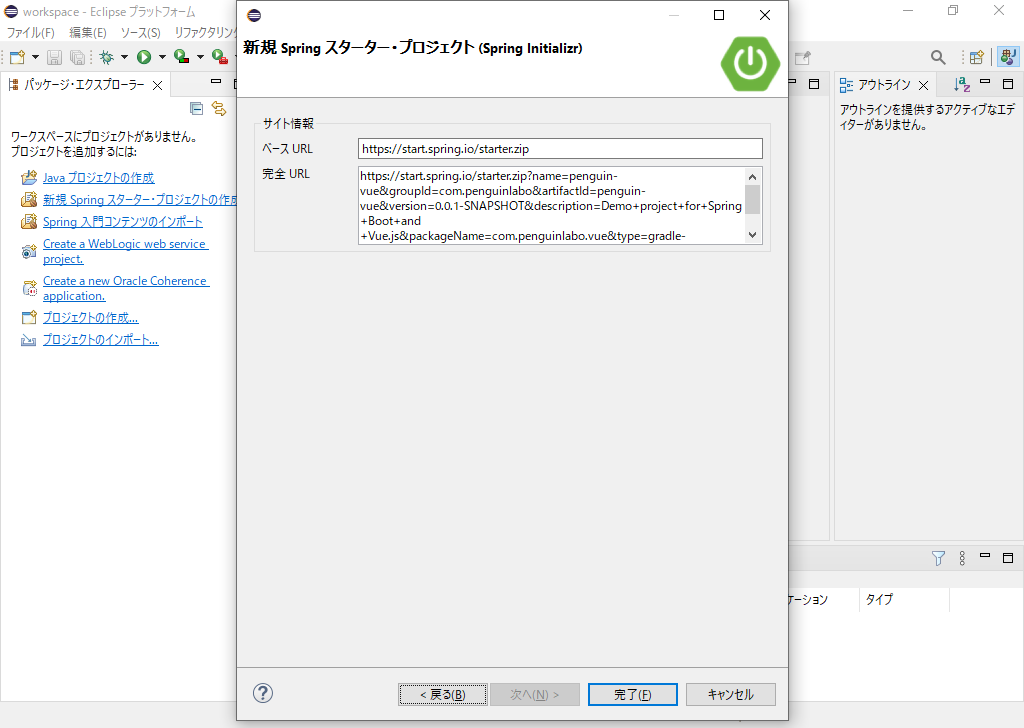This screenshot has width=1024, height=728.
Task: Click the green Run button icon
Action: tap(144, 57)
